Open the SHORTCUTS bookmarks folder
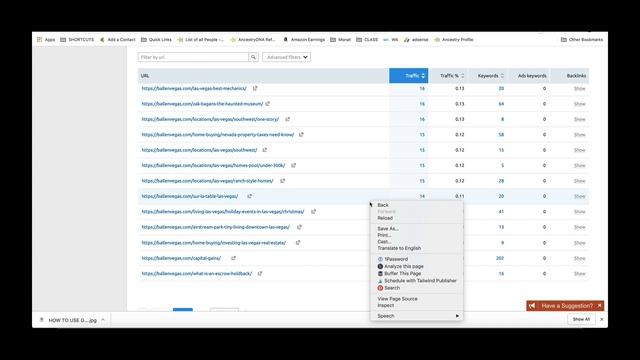This screenshot has height=360, width=640. click(x=77, y=40)
